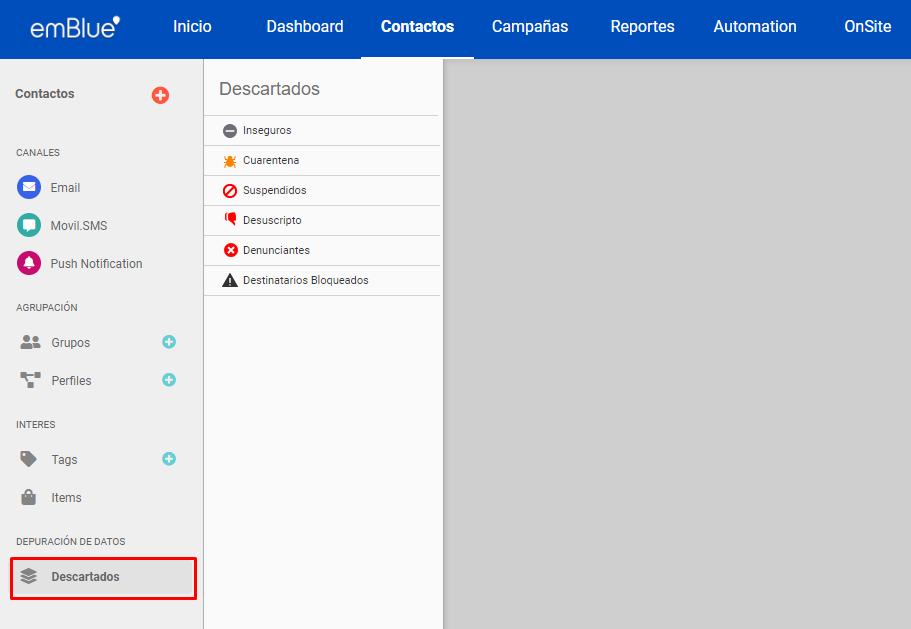View Suspendidos contacts
The width and height of the screenshot is (911, 629).
274,191
